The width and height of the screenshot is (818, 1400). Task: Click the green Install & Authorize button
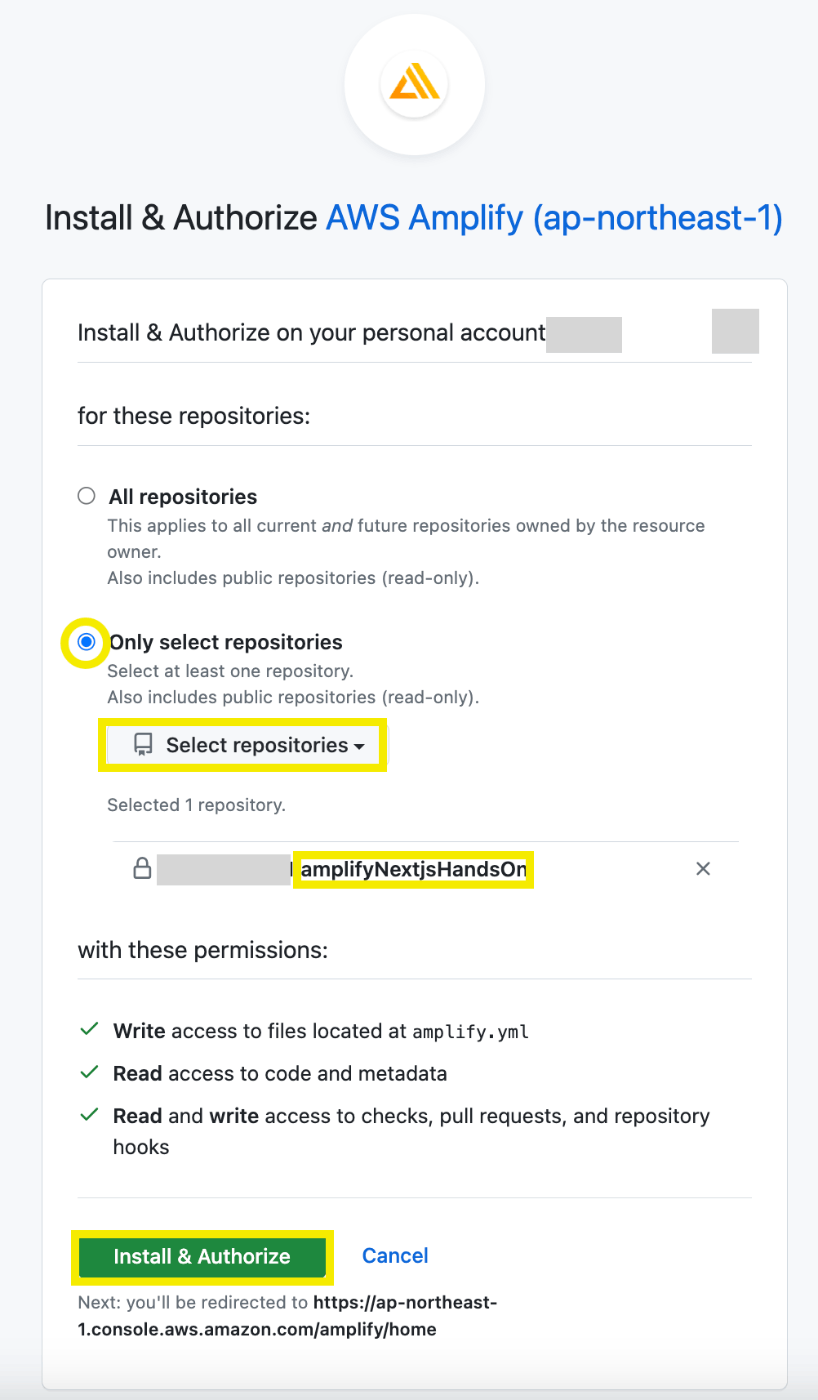tap(202, 1257)
